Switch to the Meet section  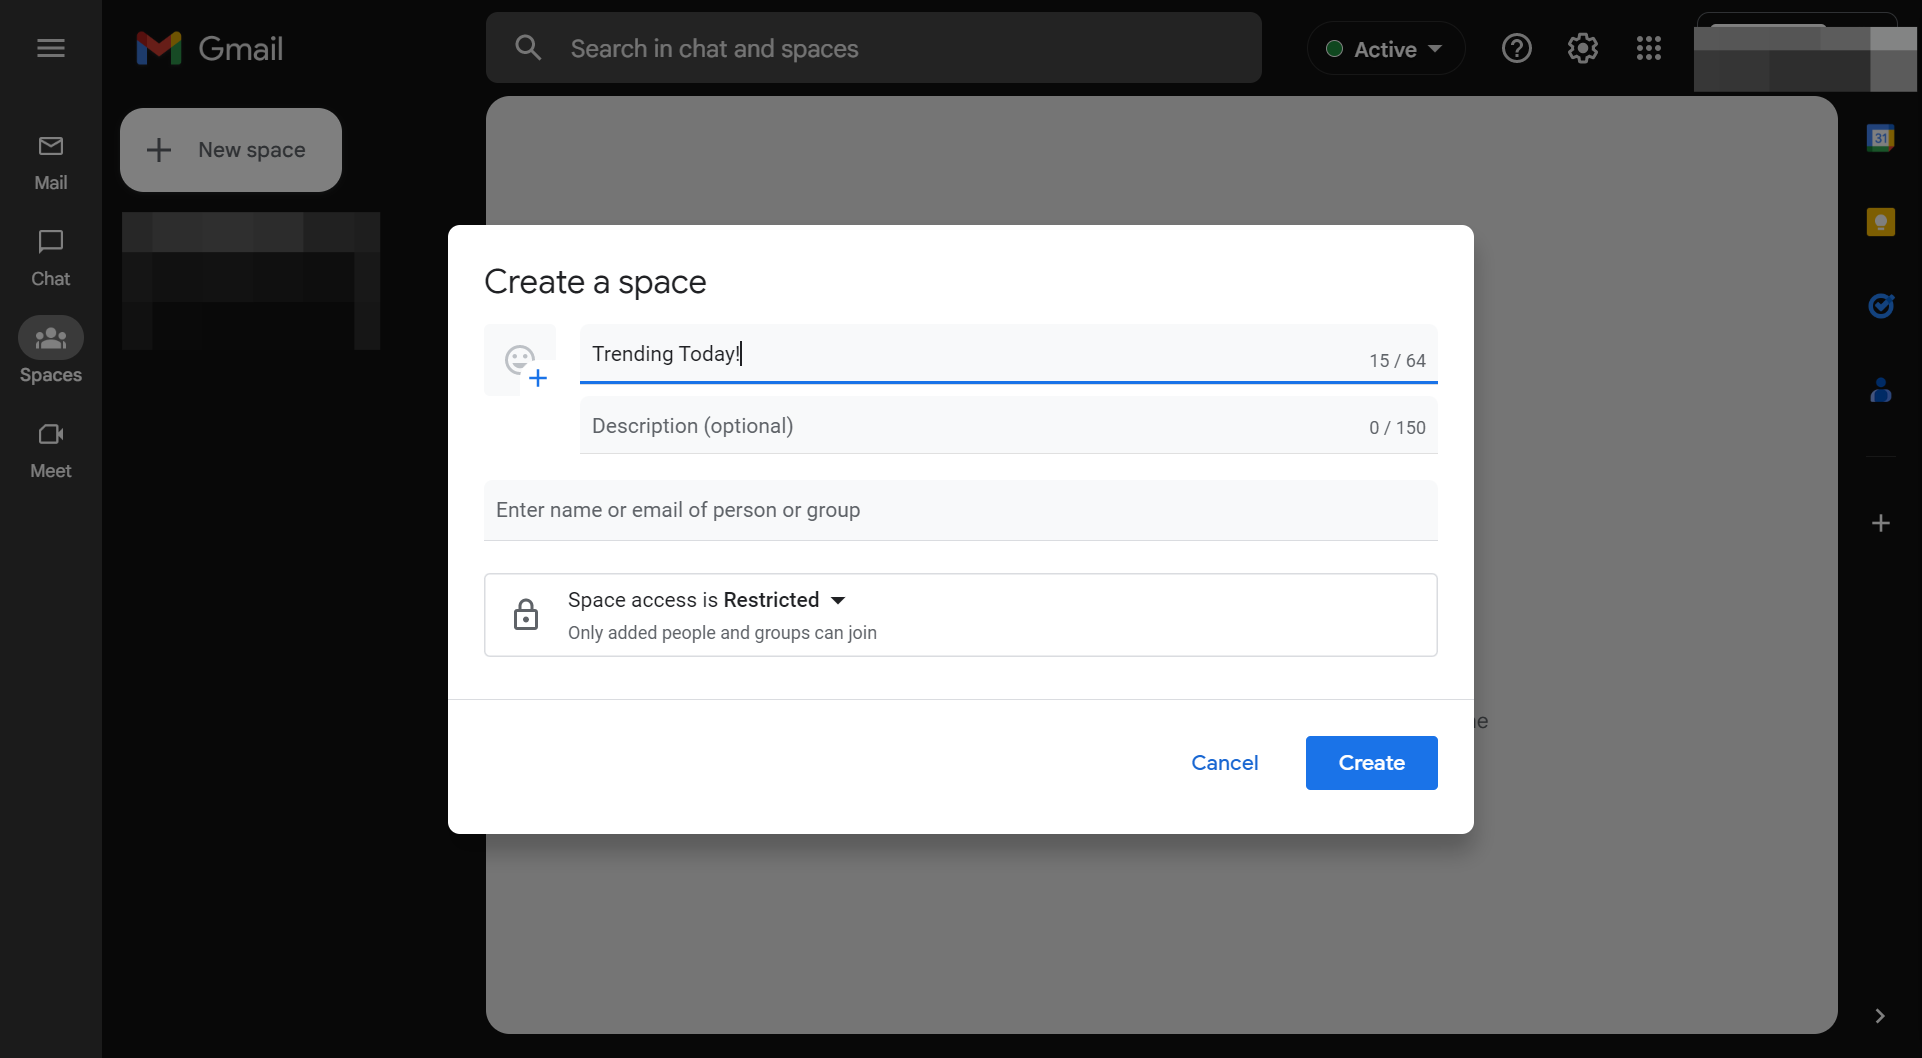(51, 451)
